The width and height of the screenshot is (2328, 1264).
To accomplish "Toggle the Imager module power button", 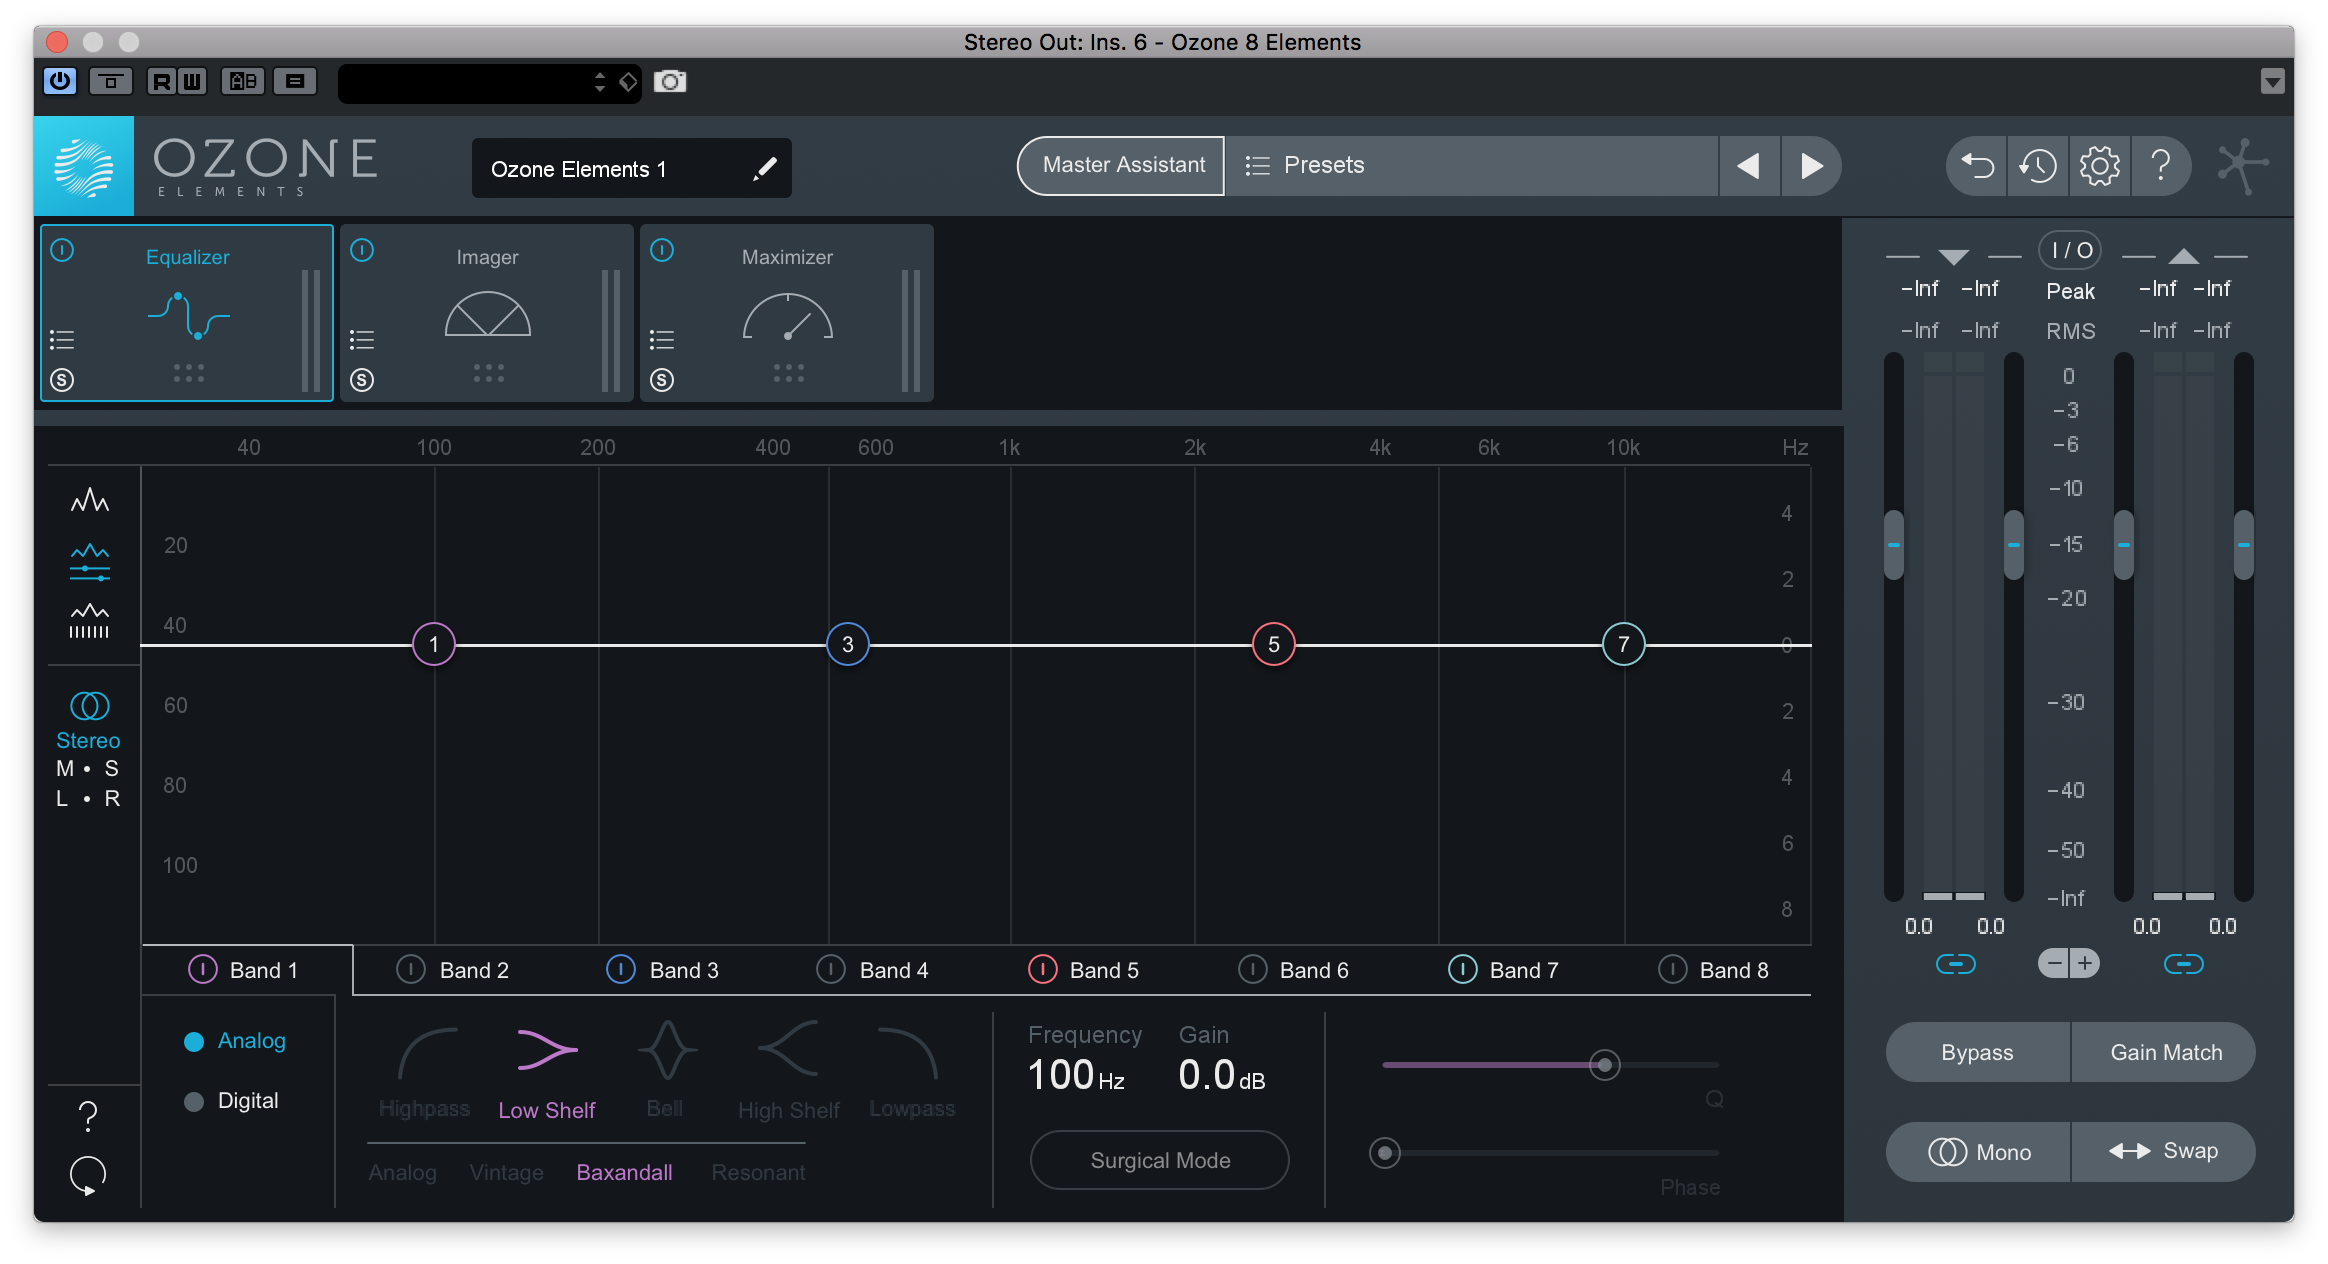I will click(x=362, y=250).
